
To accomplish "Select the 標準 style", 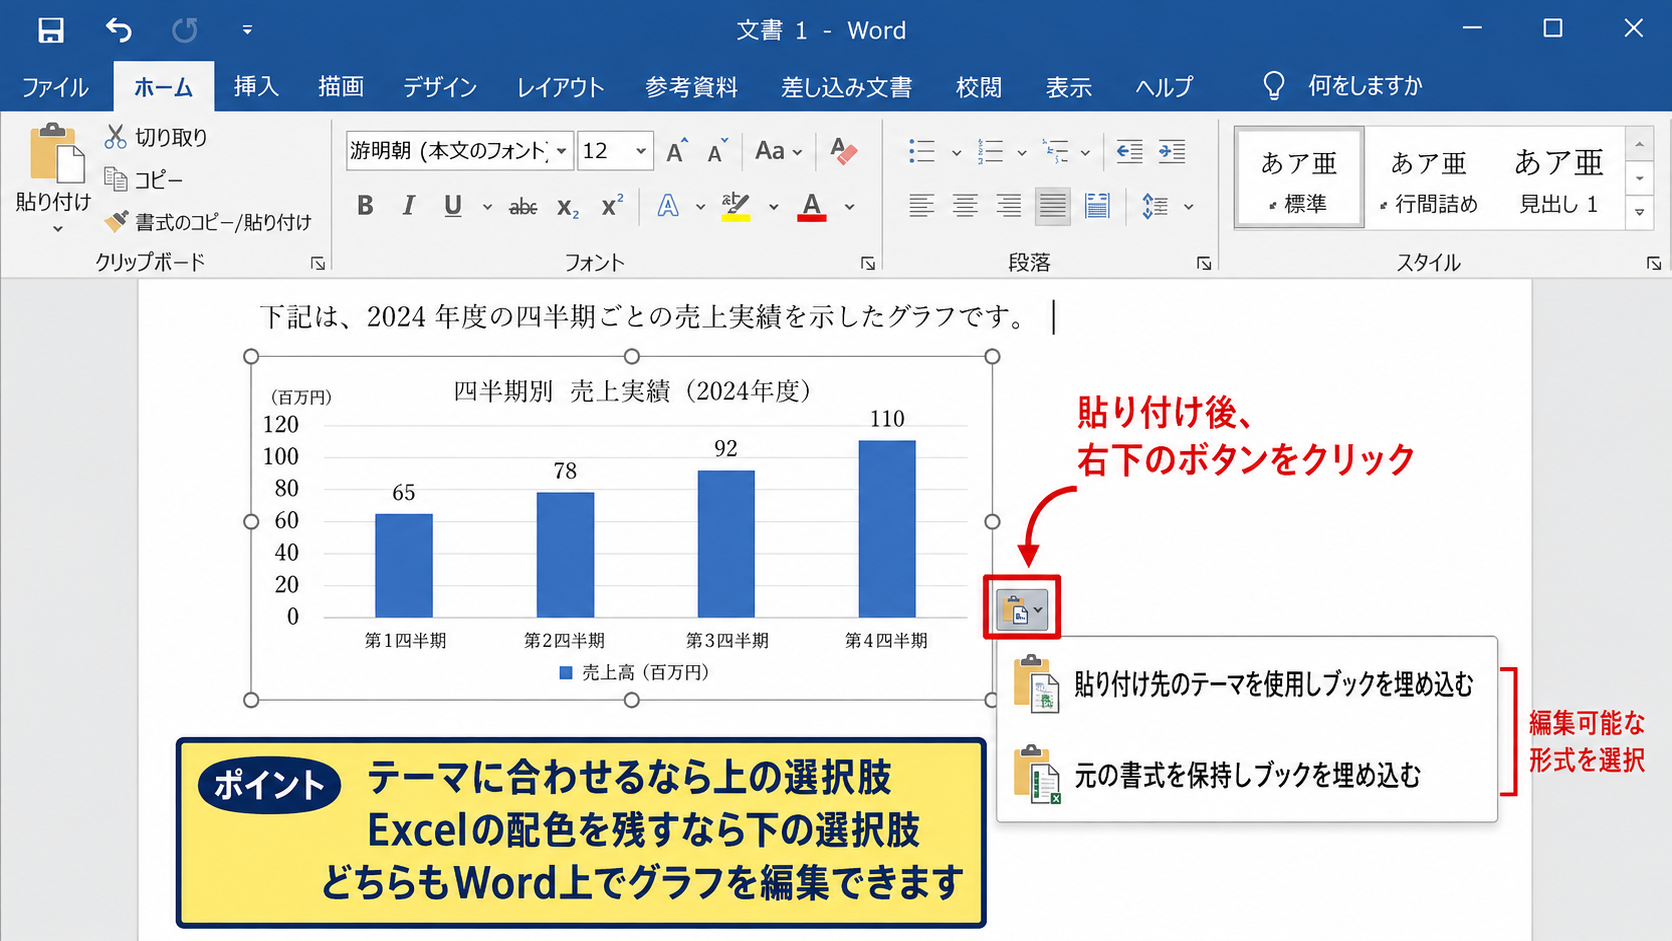I will tap(1299, 178).
